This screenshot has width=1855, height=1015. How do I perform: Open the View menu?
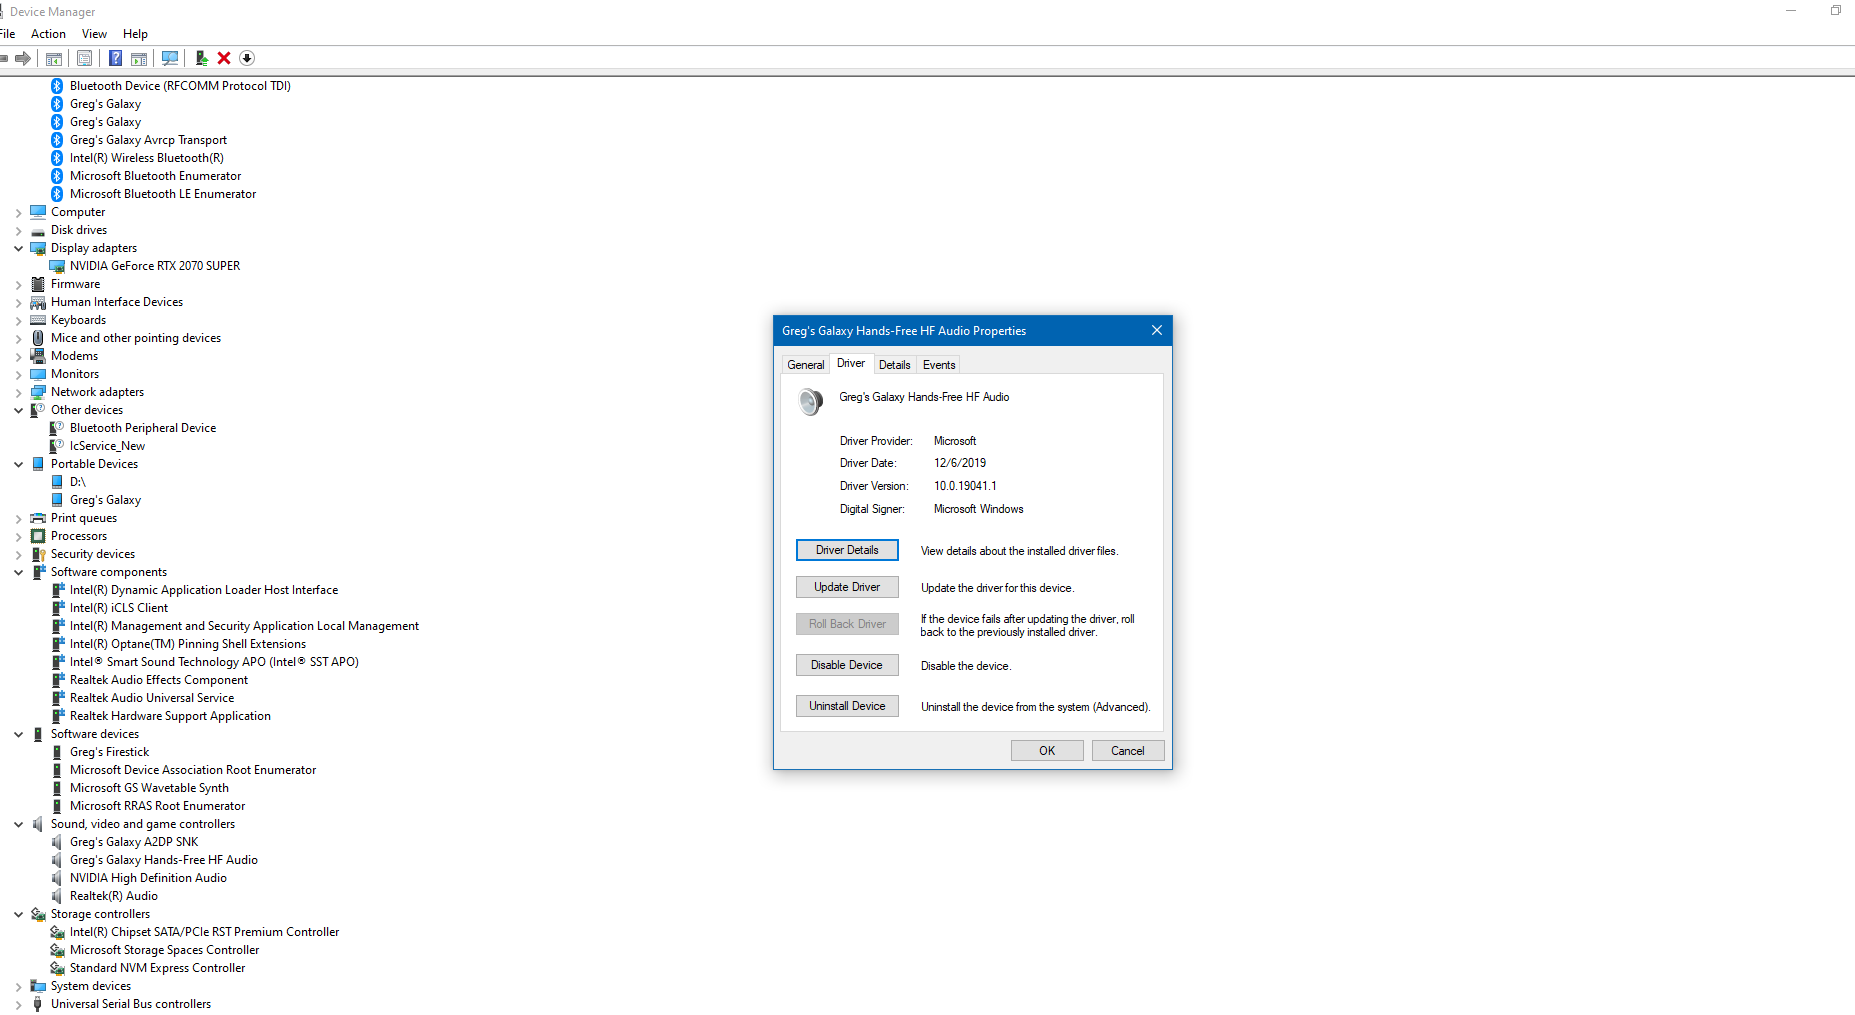click(94, 34)
